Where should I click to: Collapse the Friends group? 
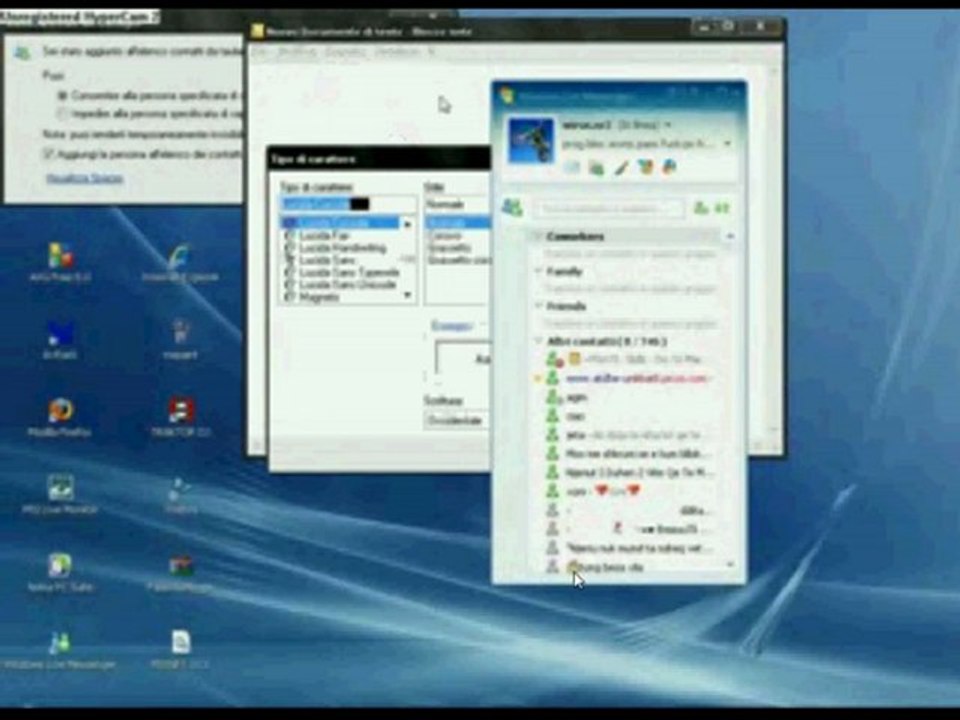(539, 306)
